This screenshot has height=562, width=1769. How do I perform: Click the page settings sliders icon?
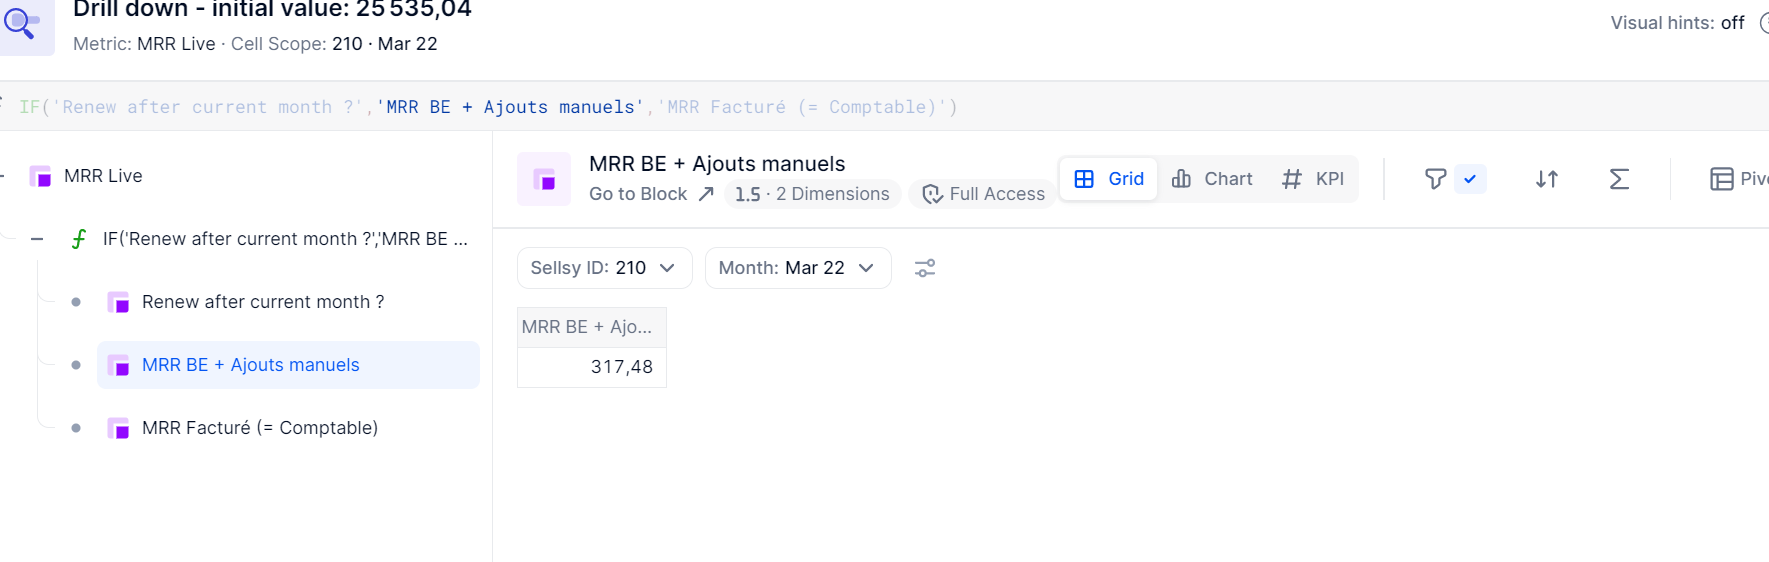point(925,268)
